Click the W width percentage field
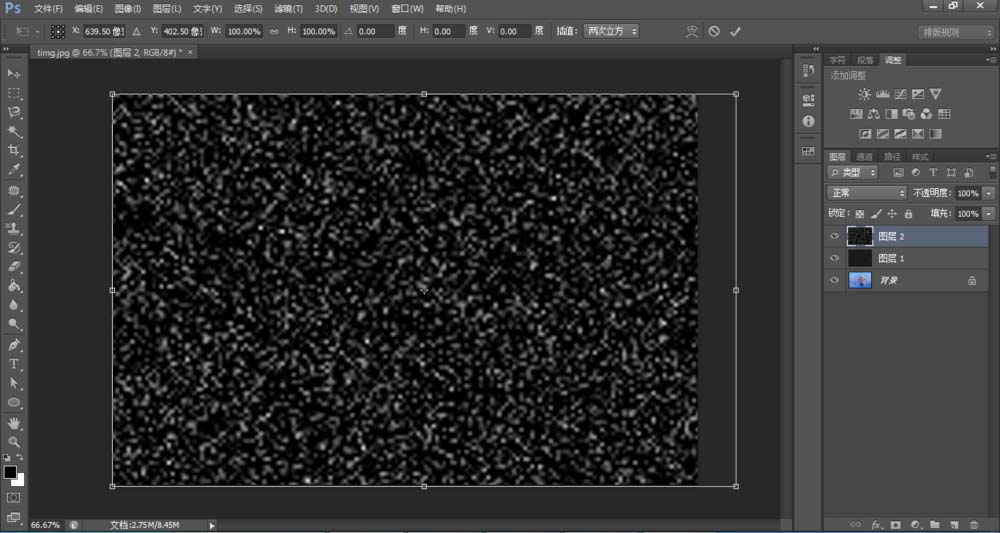This screenshot has height=533, width=1000. [242, 32]
